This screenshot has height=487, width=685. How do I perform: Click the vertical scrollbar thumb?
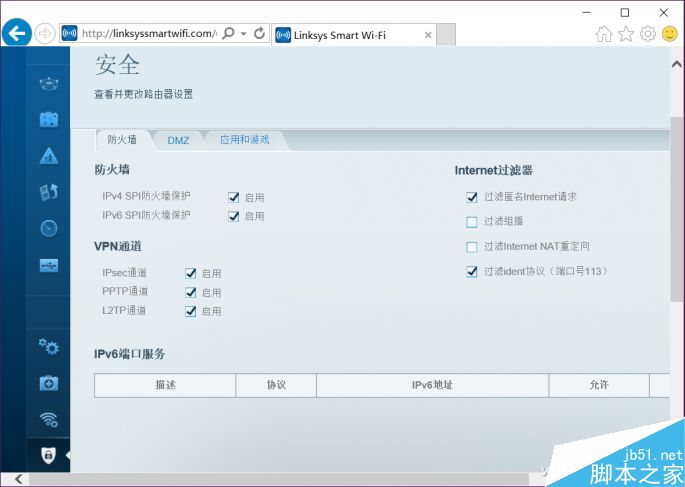coord(677,209)
